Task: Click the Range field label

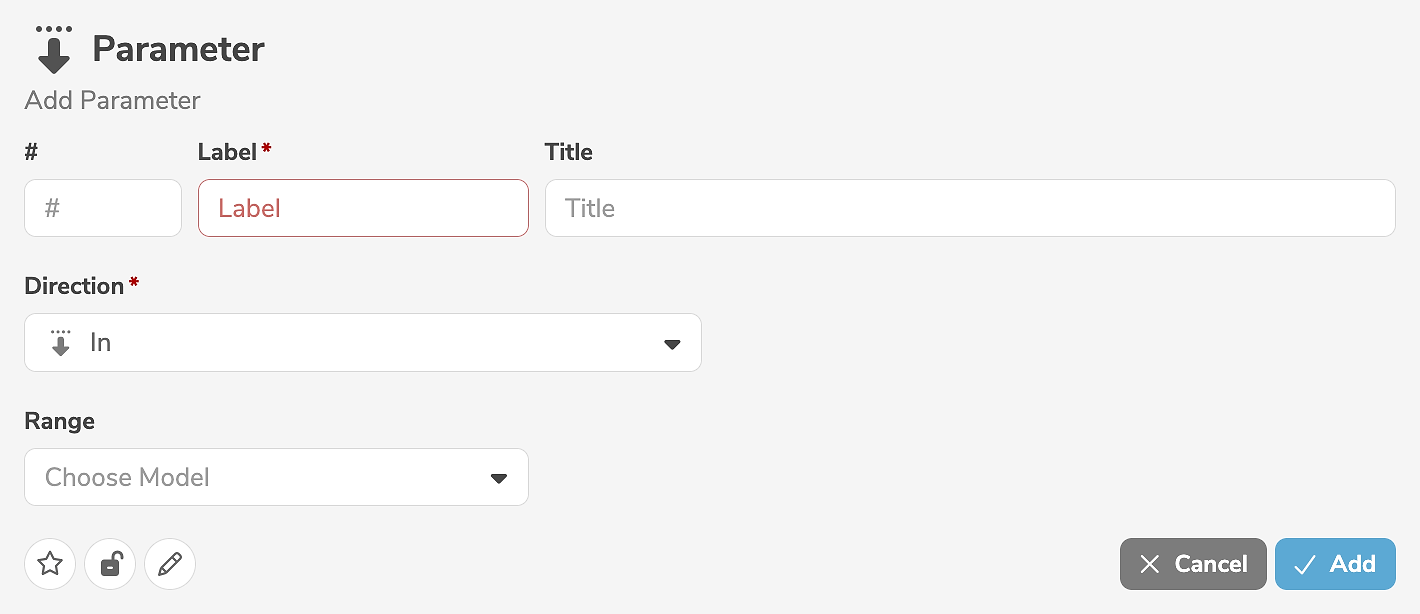Action: click(59, 421)
